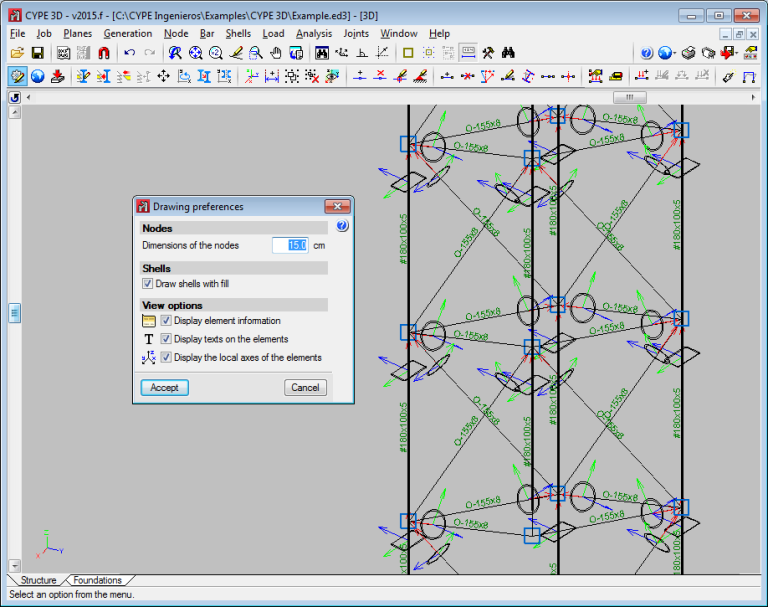This screenshot has width=768, height=607.
Task: Click the red download arrow tray icon
Action: pos(58,76)
